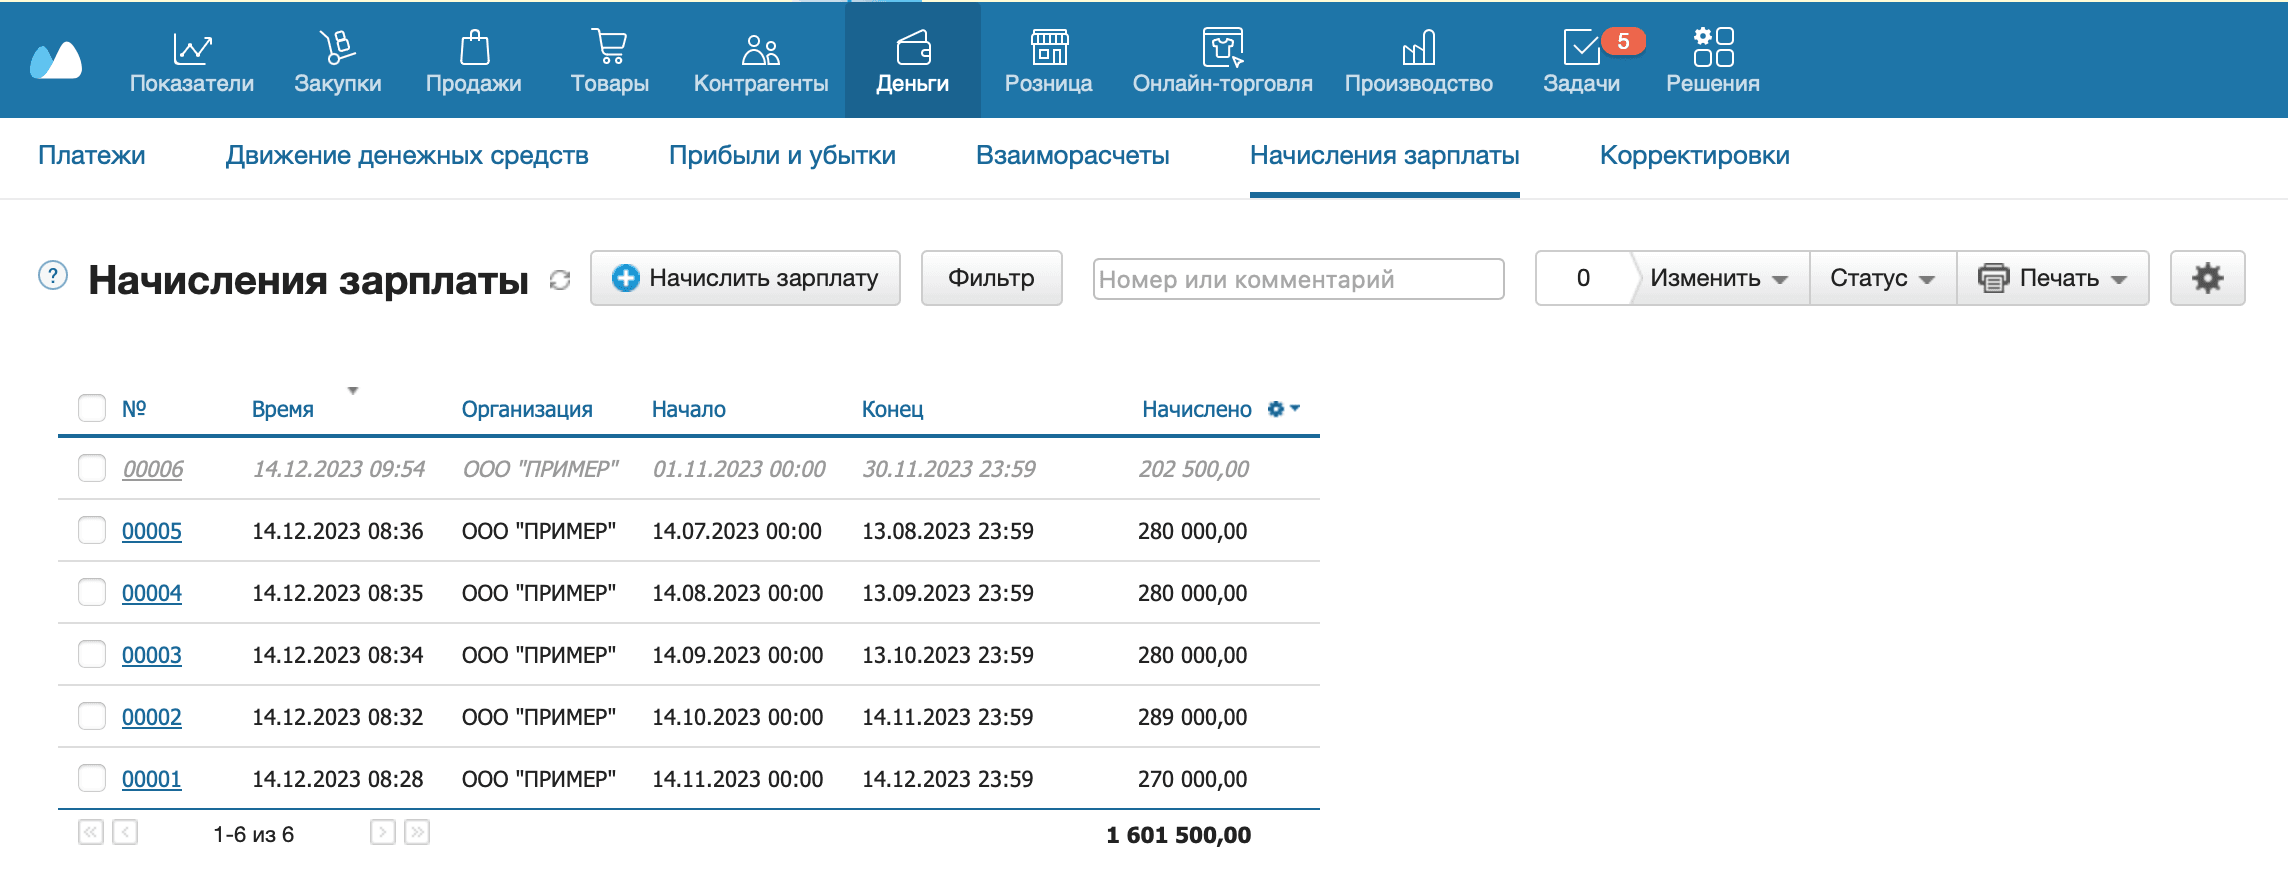Select checkbox for row 00006

pyautogui.click(x=92, y=468)
